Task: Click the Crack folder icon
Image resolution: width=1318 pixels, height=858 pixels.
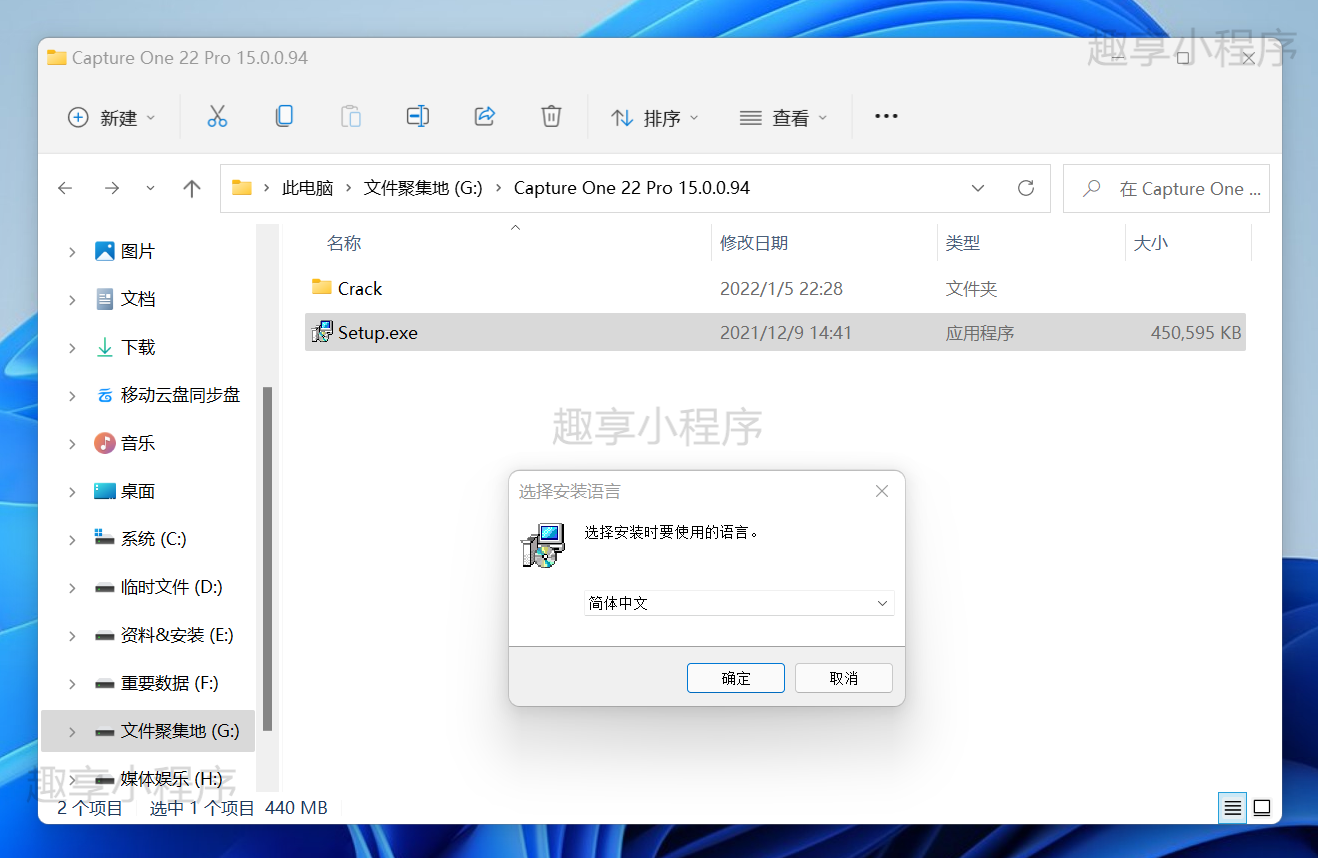Action: pyautogui.click(x=321, y=288)
